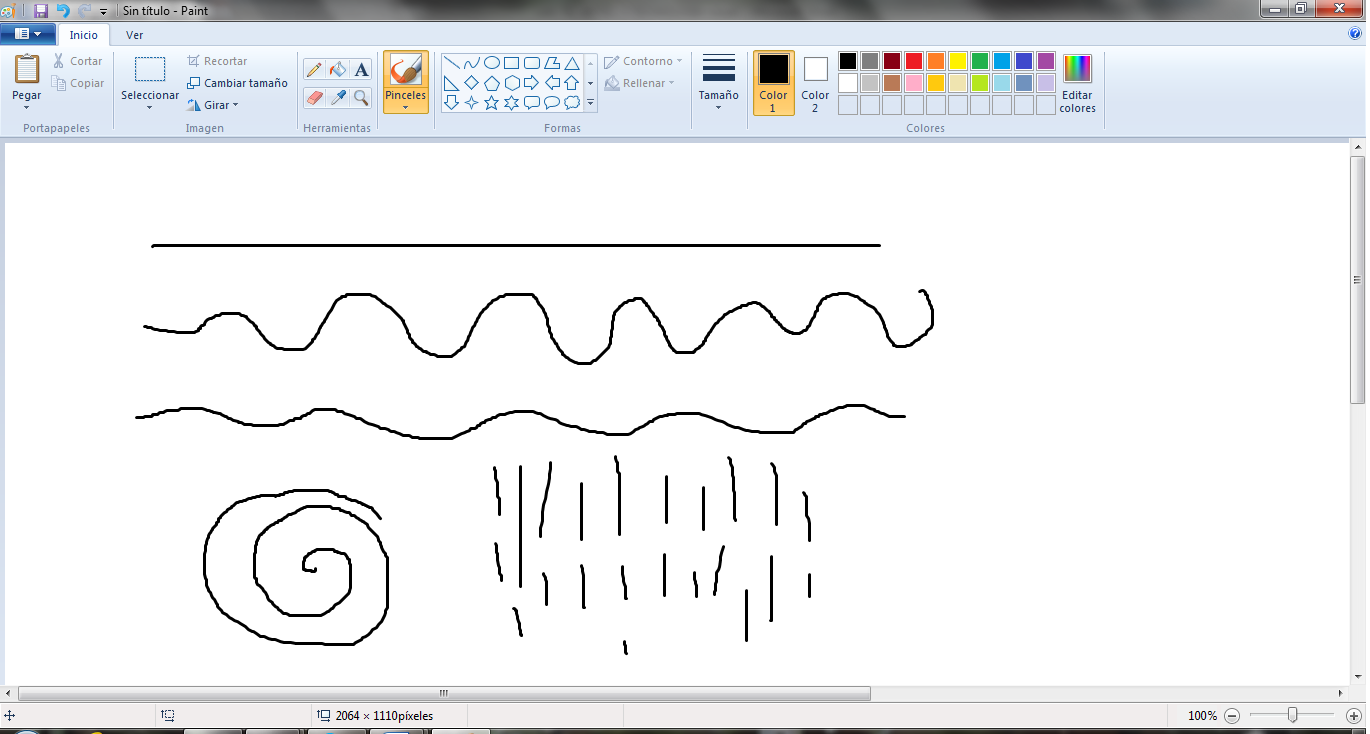Viewport: 1370px width, 734px height.
Task: Choose the Triangle shape
Action: pos(572,62)
